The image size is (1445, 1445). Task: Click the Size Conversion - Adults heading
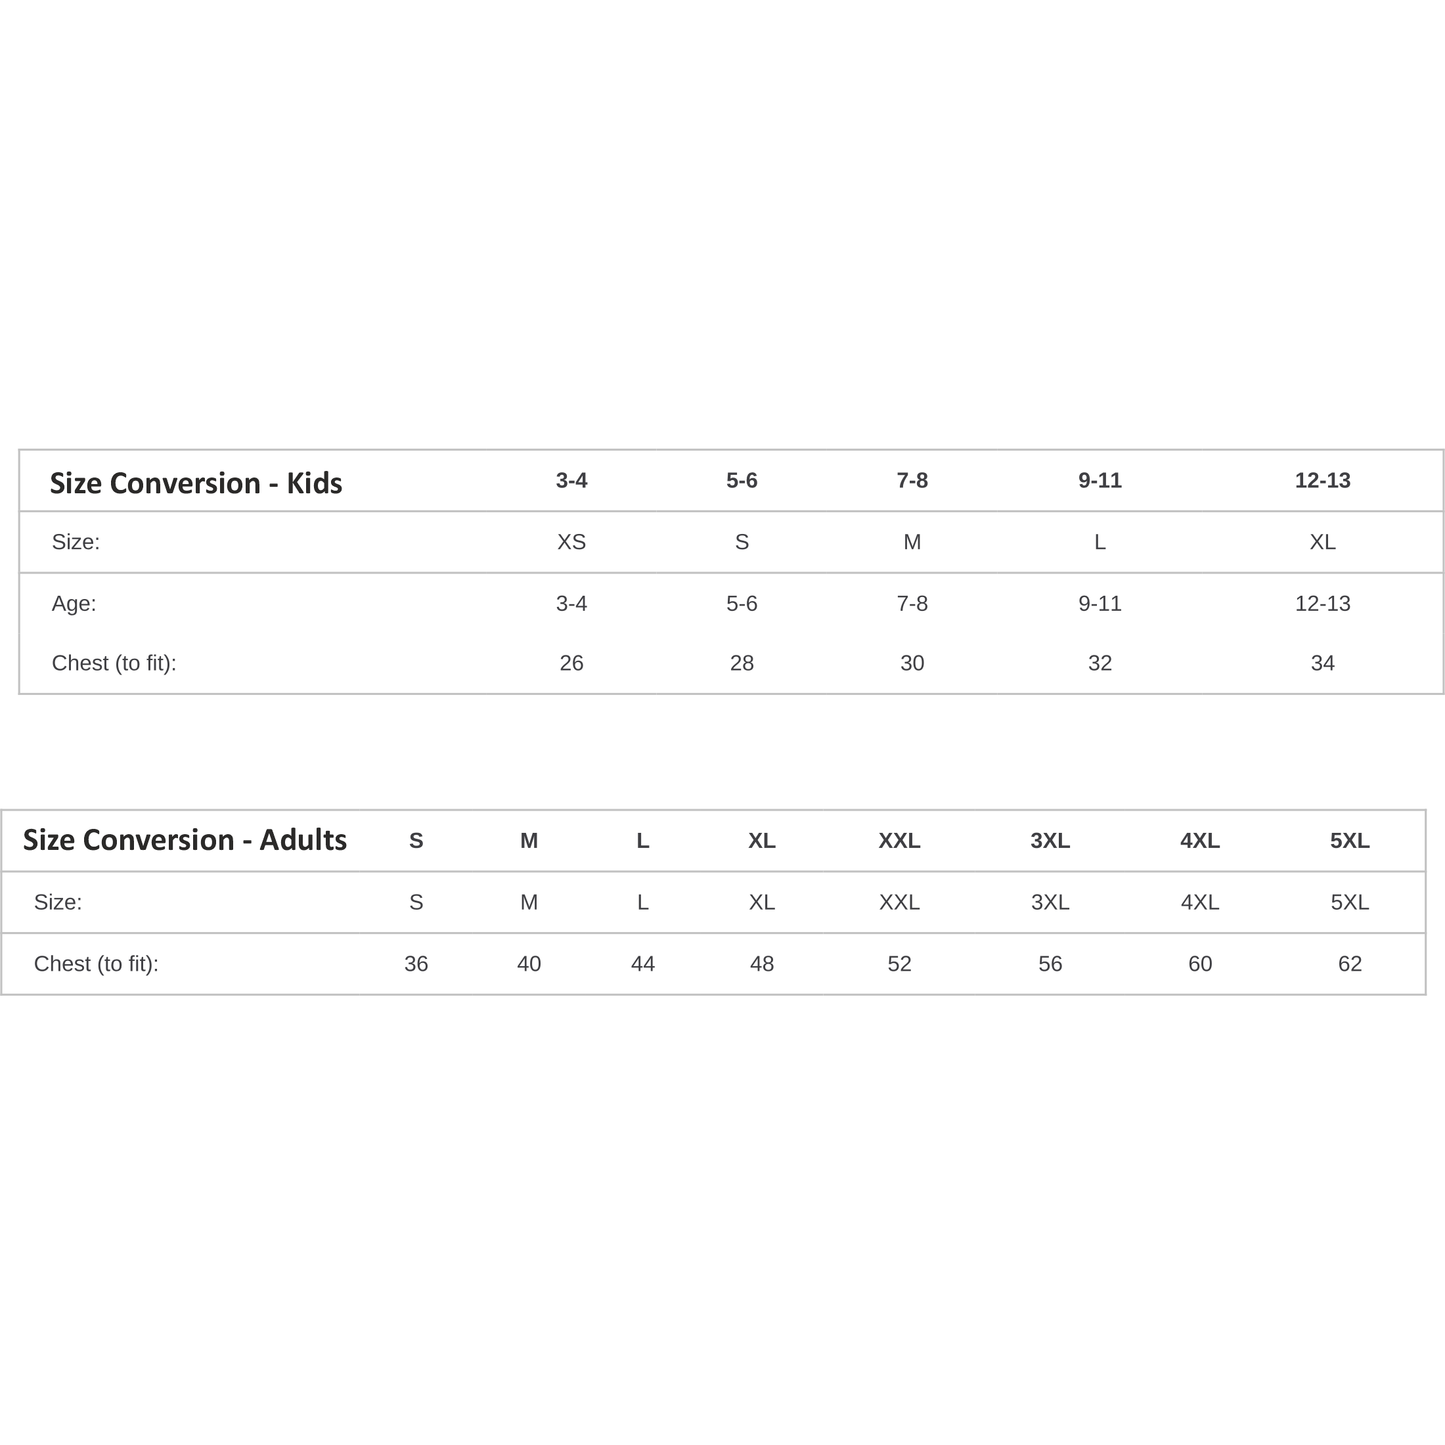pyautogui.click(x=185, y=840)
